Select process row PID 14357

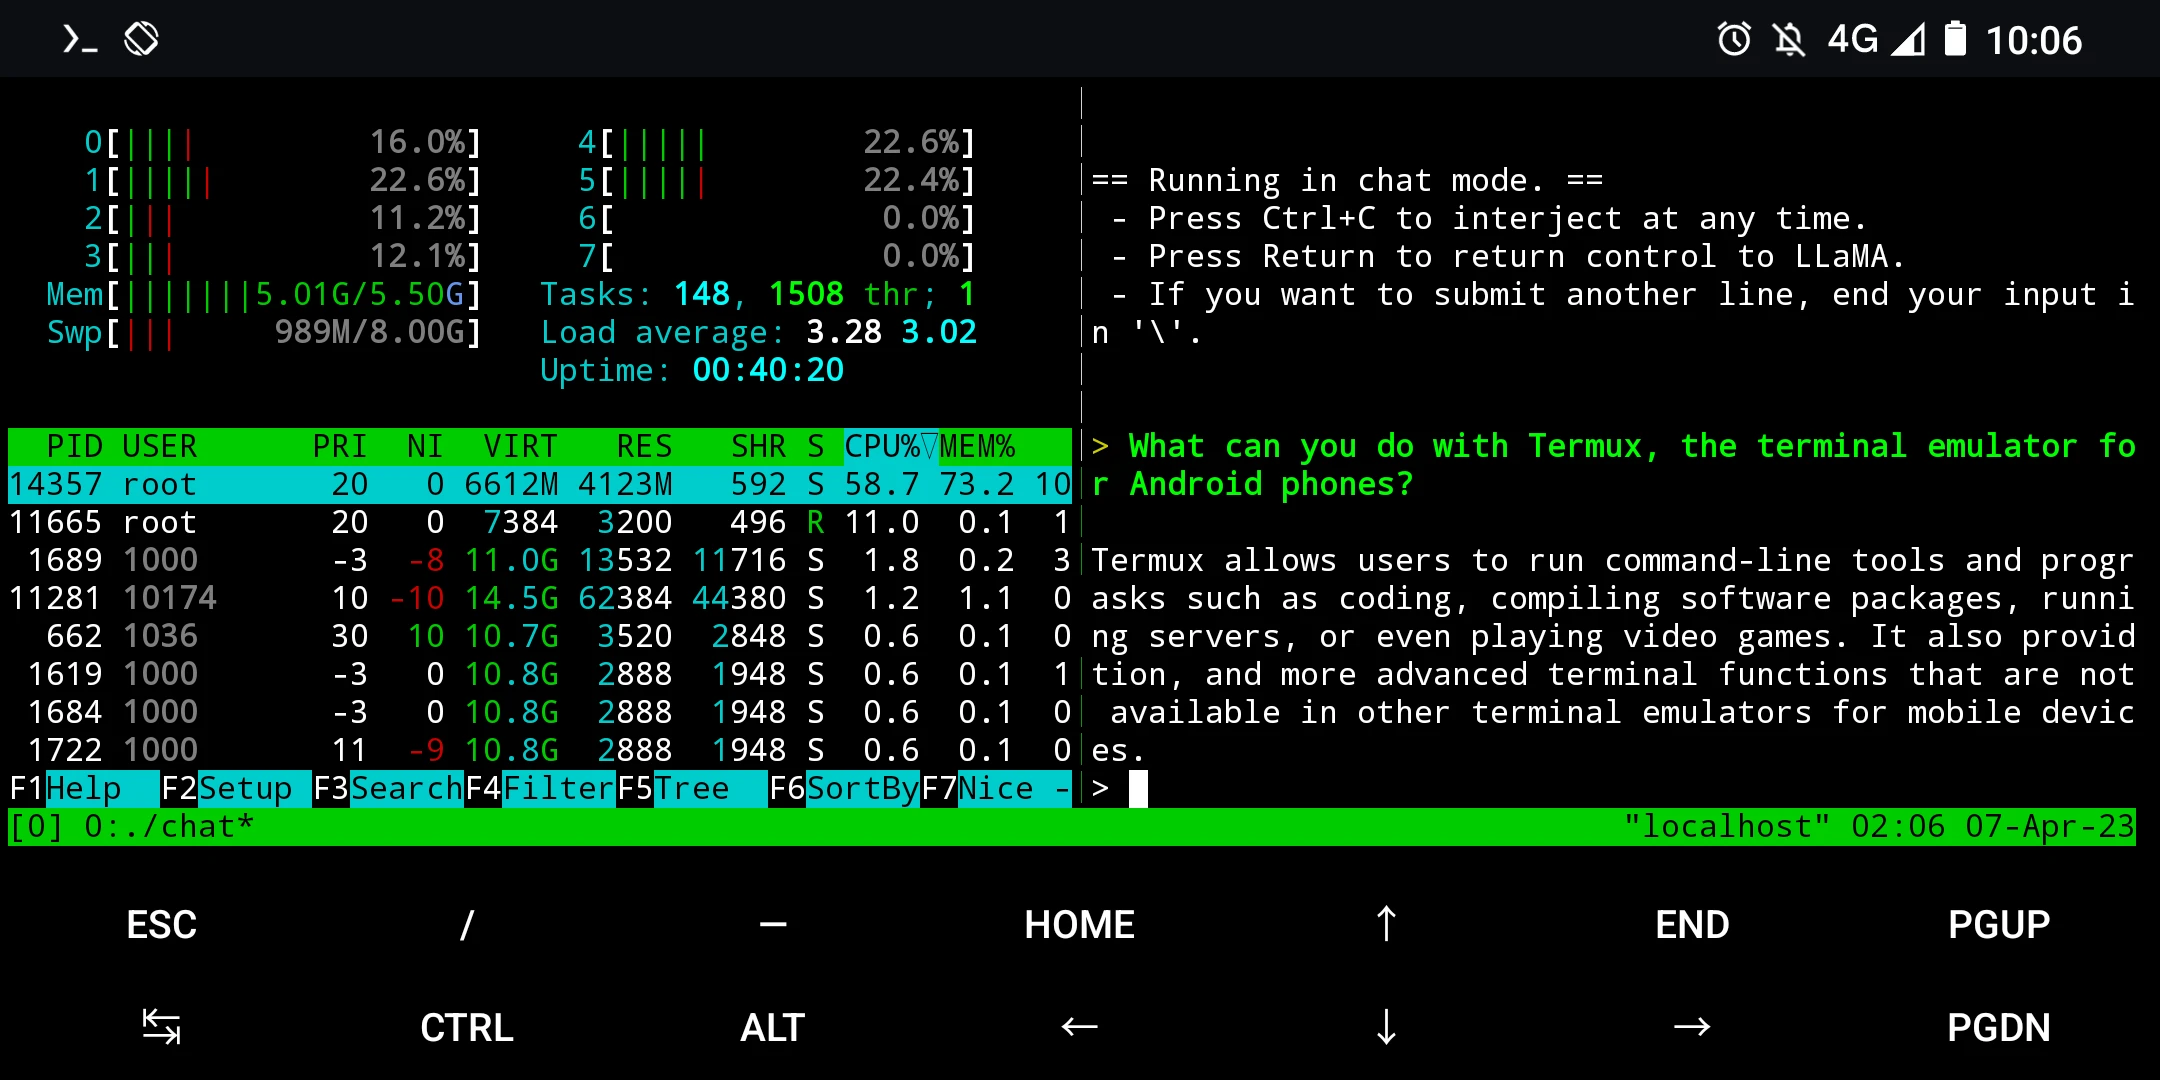click(x=540, y=484)
